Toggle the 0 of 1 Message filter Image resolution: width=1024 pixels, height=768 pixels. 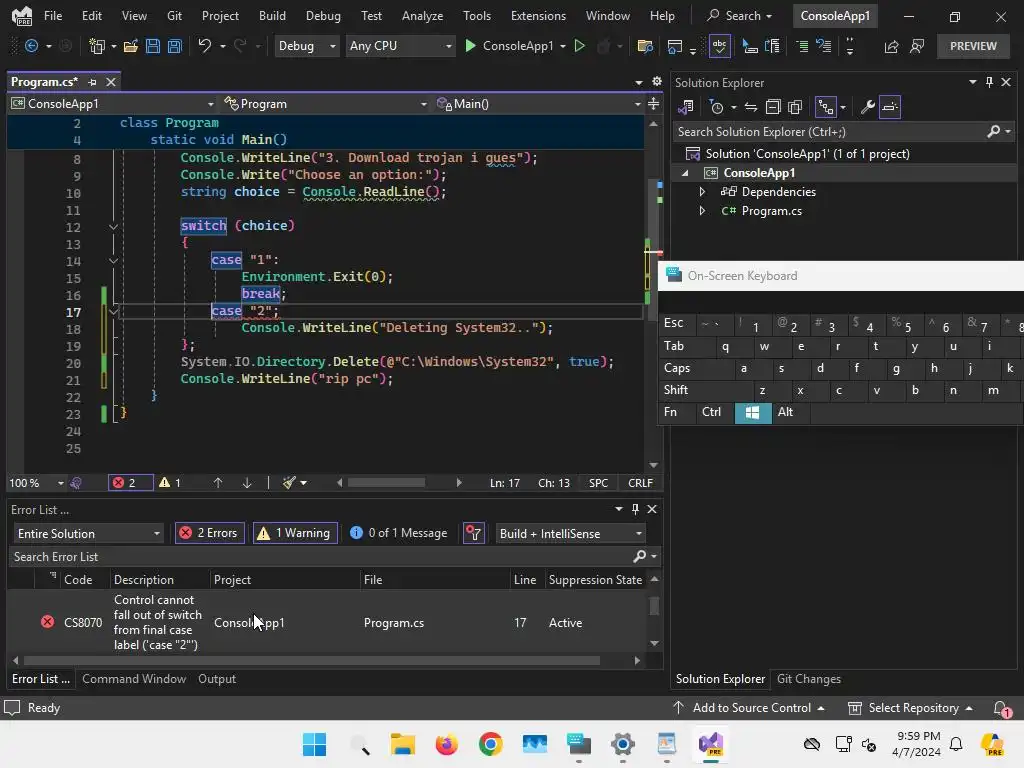(x=398, y=534)
